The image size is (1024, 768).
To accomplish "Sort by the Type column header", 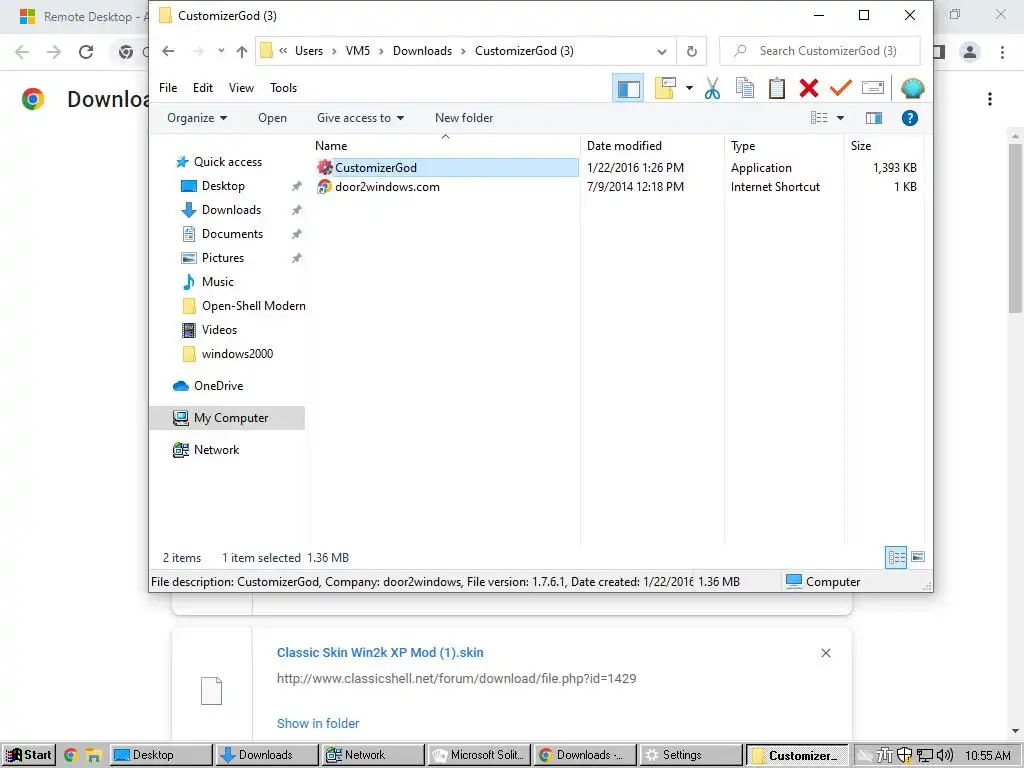I will click(743, 146).
